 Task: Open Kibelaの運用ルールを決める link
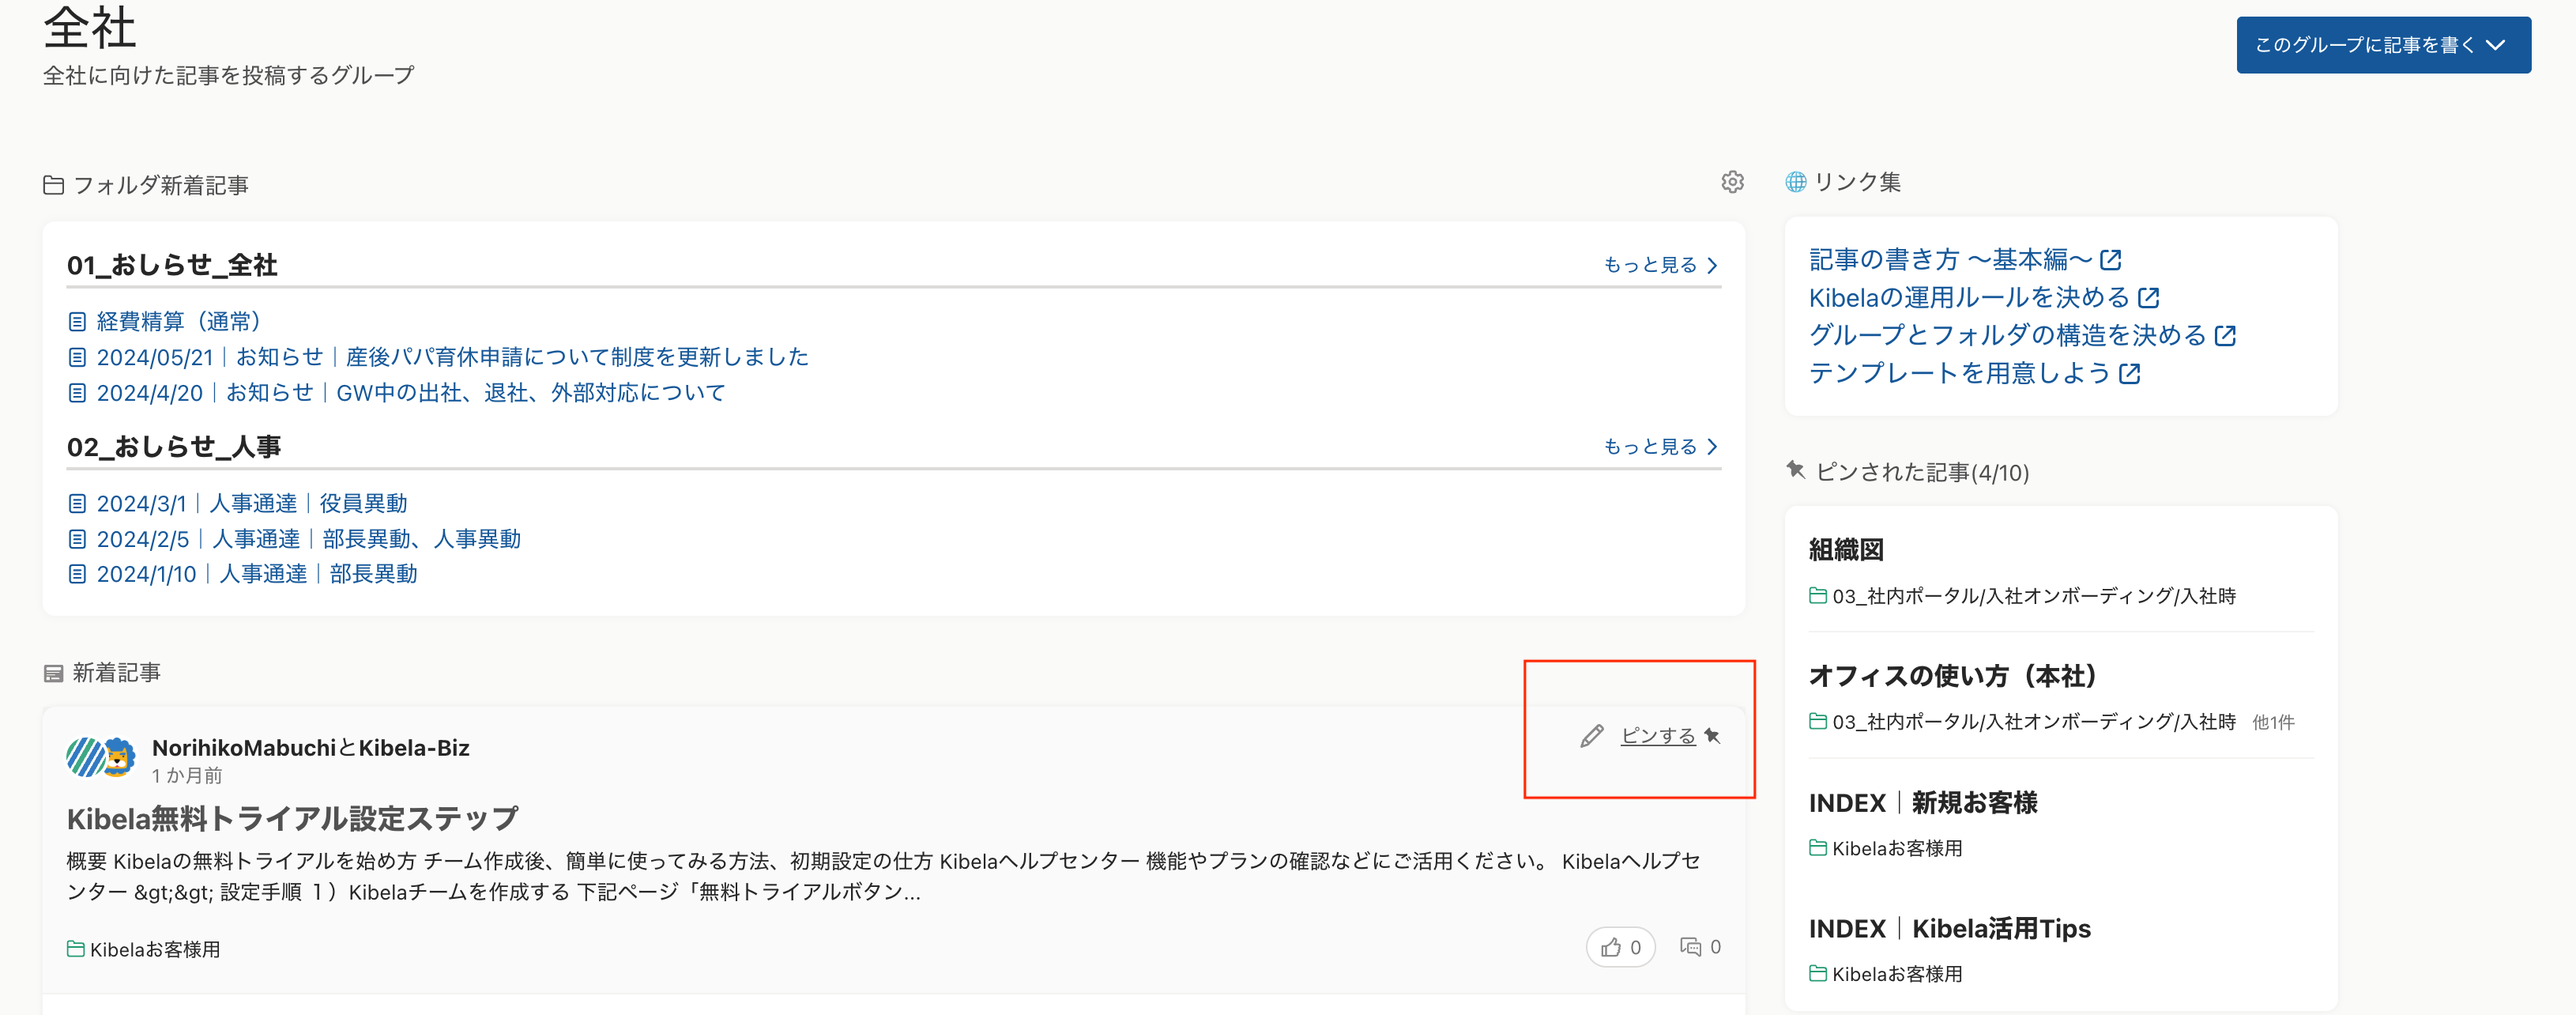pyautogui.click(x=1968, y=298)
